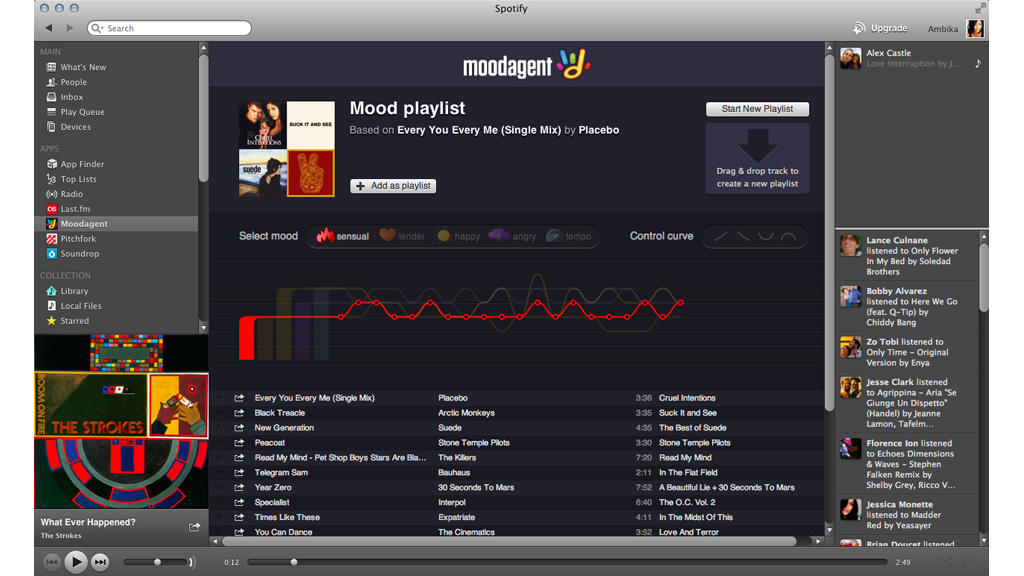
Task: Choose the falling line control curve
Action: [x=743, y=236]
